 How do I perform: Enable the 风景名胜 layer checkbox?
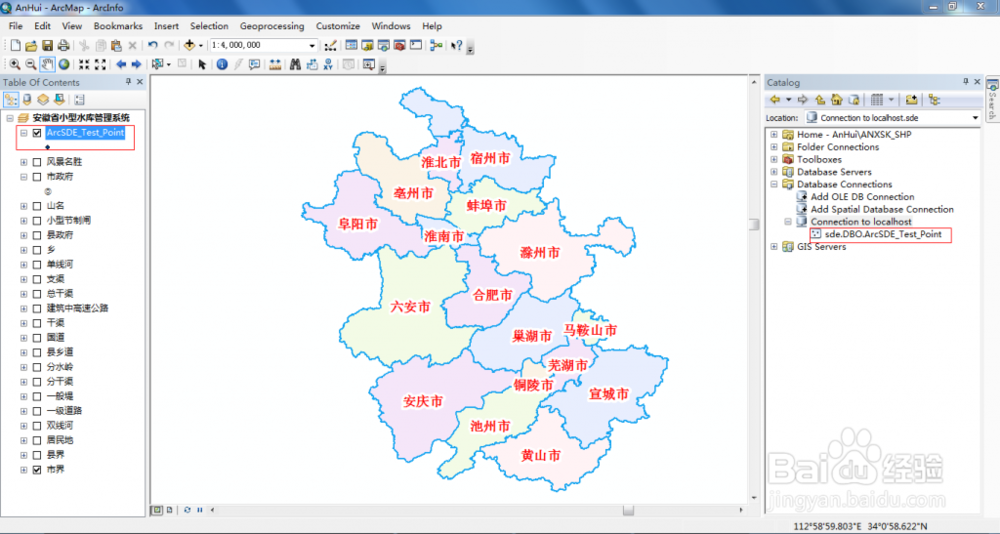tap(36, 162)
